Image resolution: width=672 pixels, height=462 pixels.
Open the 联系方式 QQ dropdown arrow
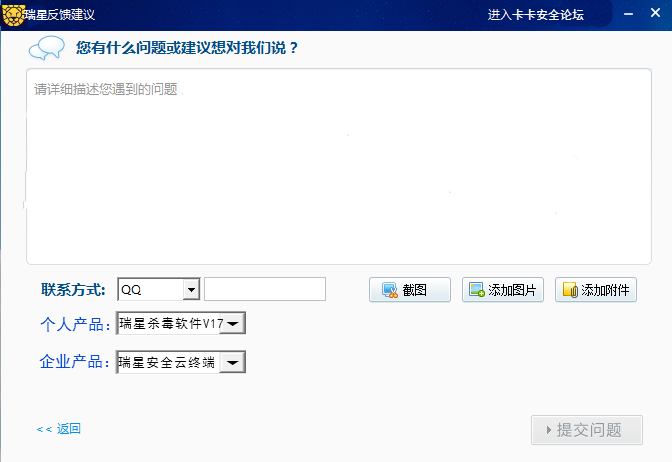(191, 290)
